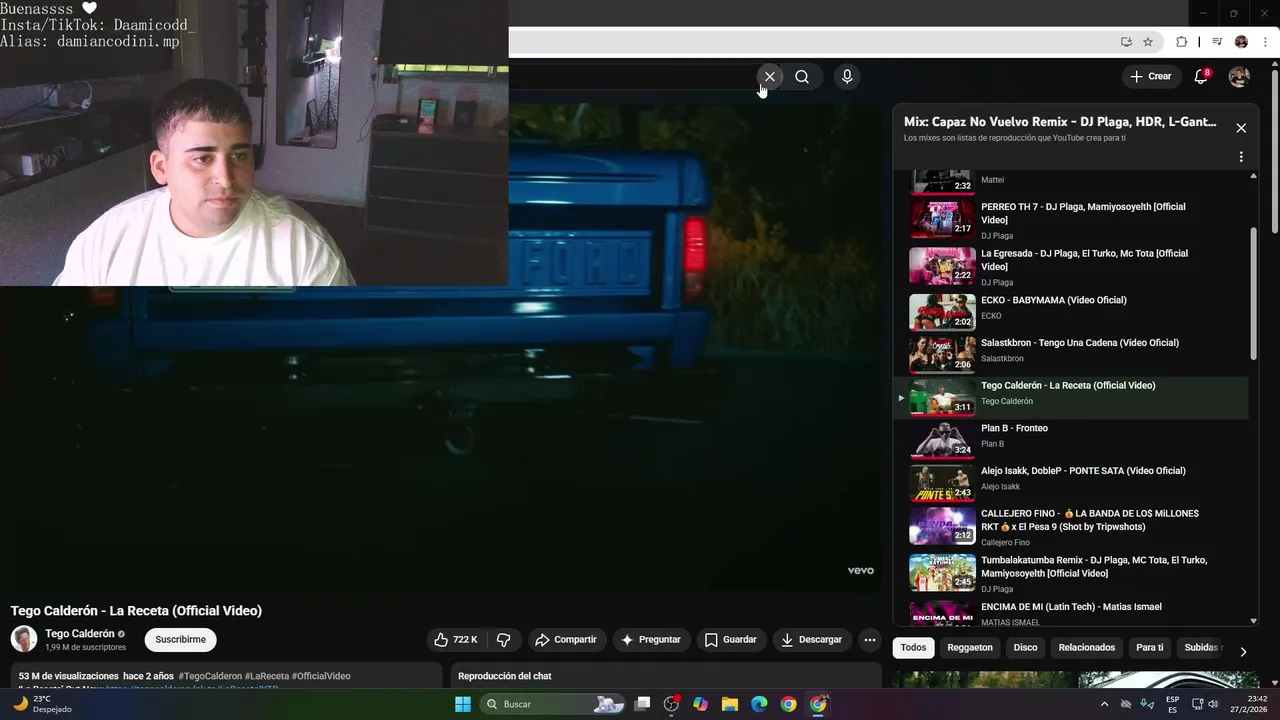Play Plan B - Fronteo from playlist
1280x720 pixels.
[x=1070, y=439]
